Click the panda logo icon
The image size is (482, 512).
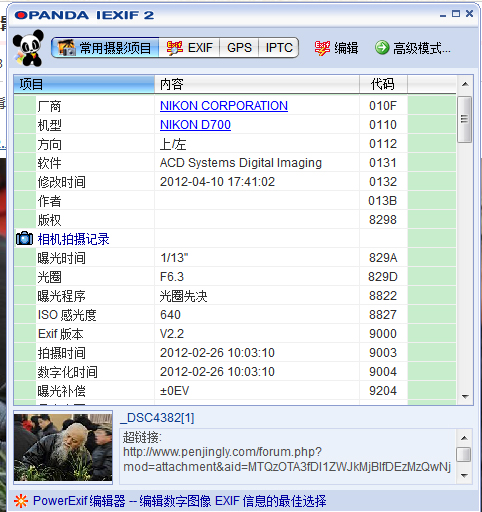28,48
